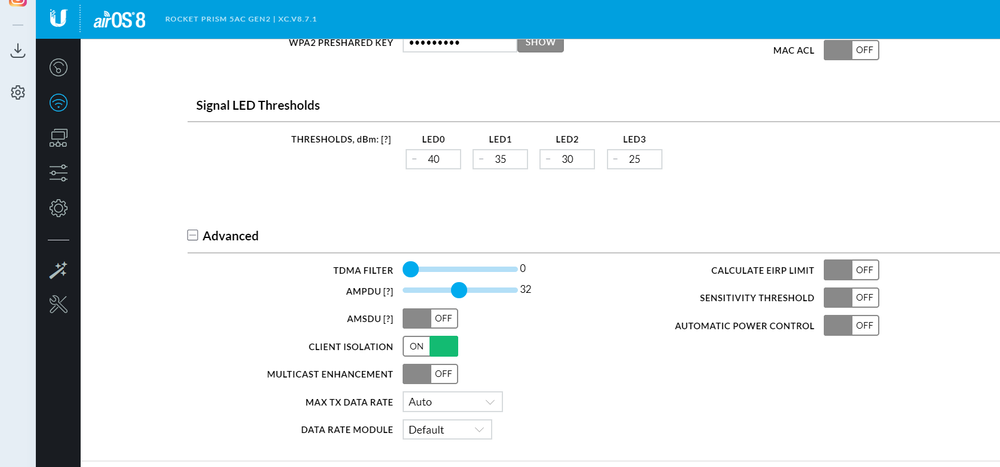This screenshot has height=467, width=1000.
Task: Open the Network settings sidebar icon
Action: tap(58, 138)
